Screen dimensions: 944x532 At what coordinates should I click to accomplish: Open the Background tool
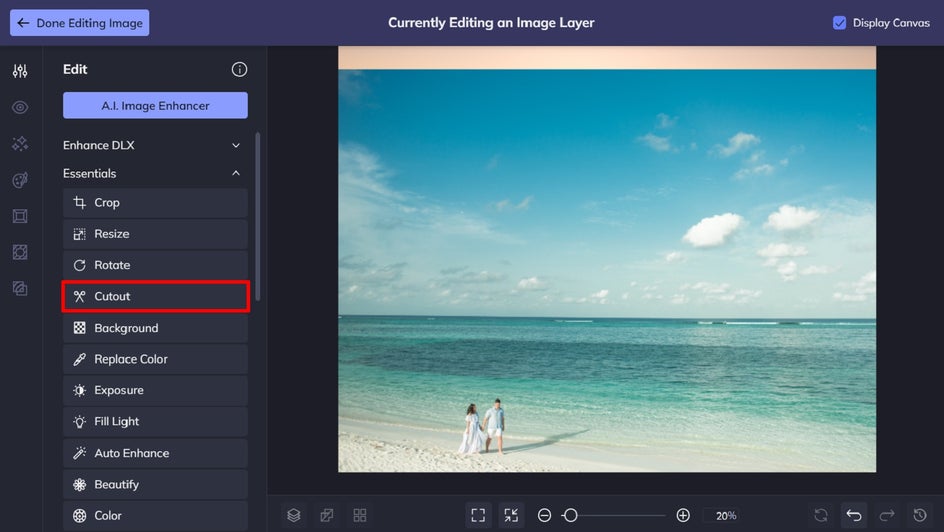tap(155, 328)
